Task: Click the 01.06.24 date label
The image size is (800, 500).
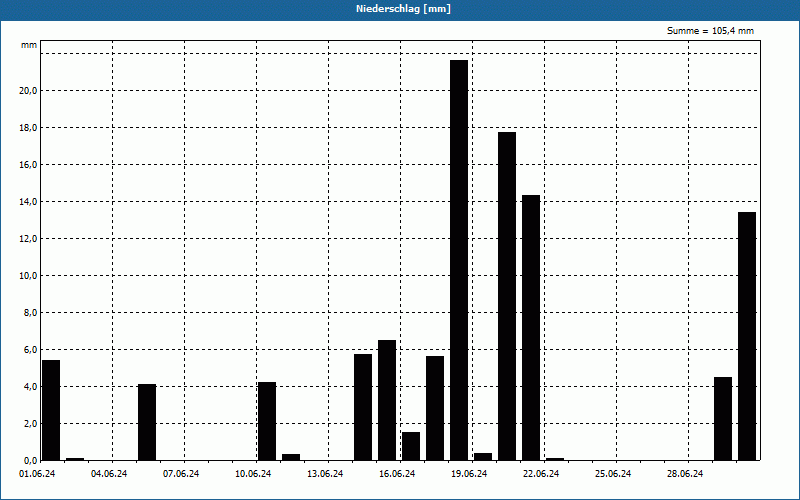Action: 37,474
